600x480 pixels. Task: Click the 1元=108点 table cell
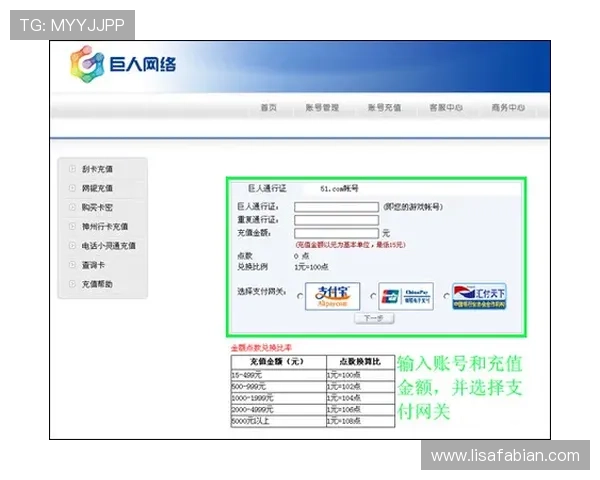(x=360, y=421)
